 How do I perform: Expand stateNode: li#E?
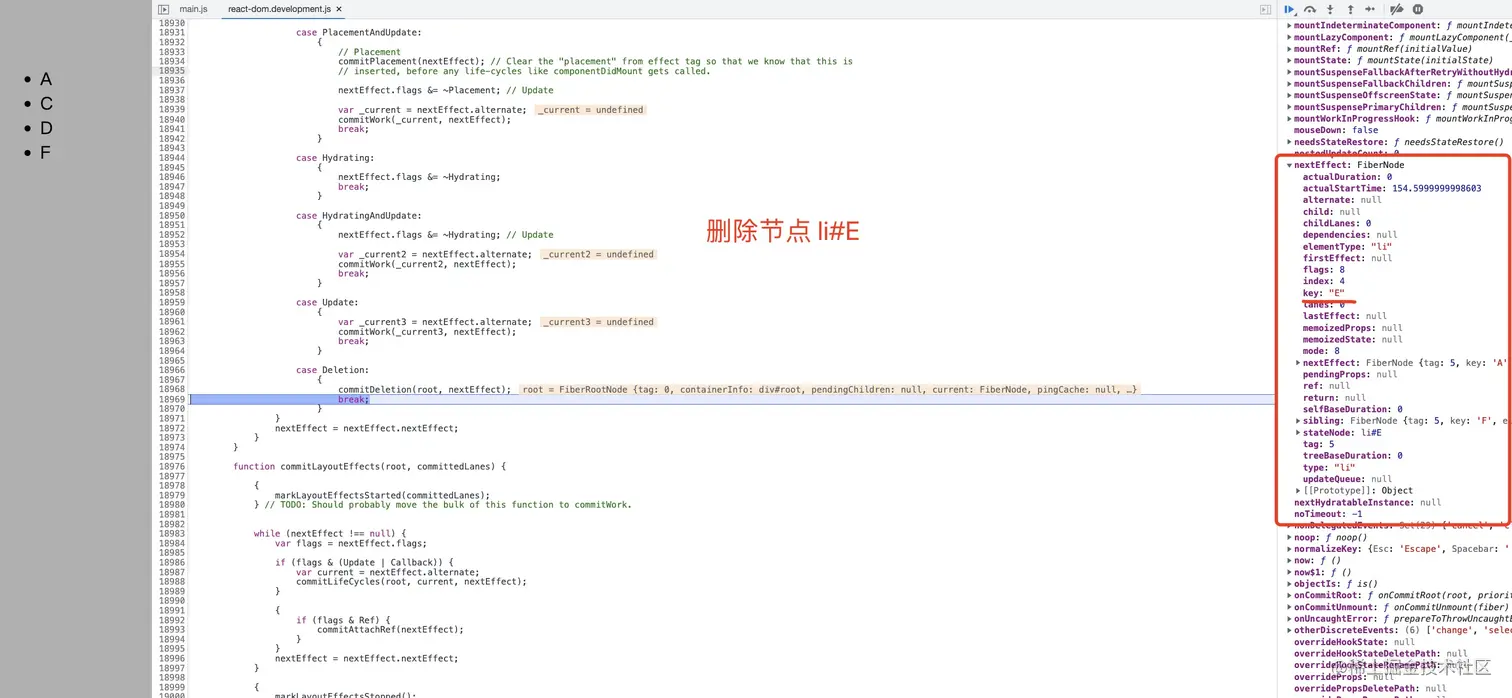click(1298, 433)
